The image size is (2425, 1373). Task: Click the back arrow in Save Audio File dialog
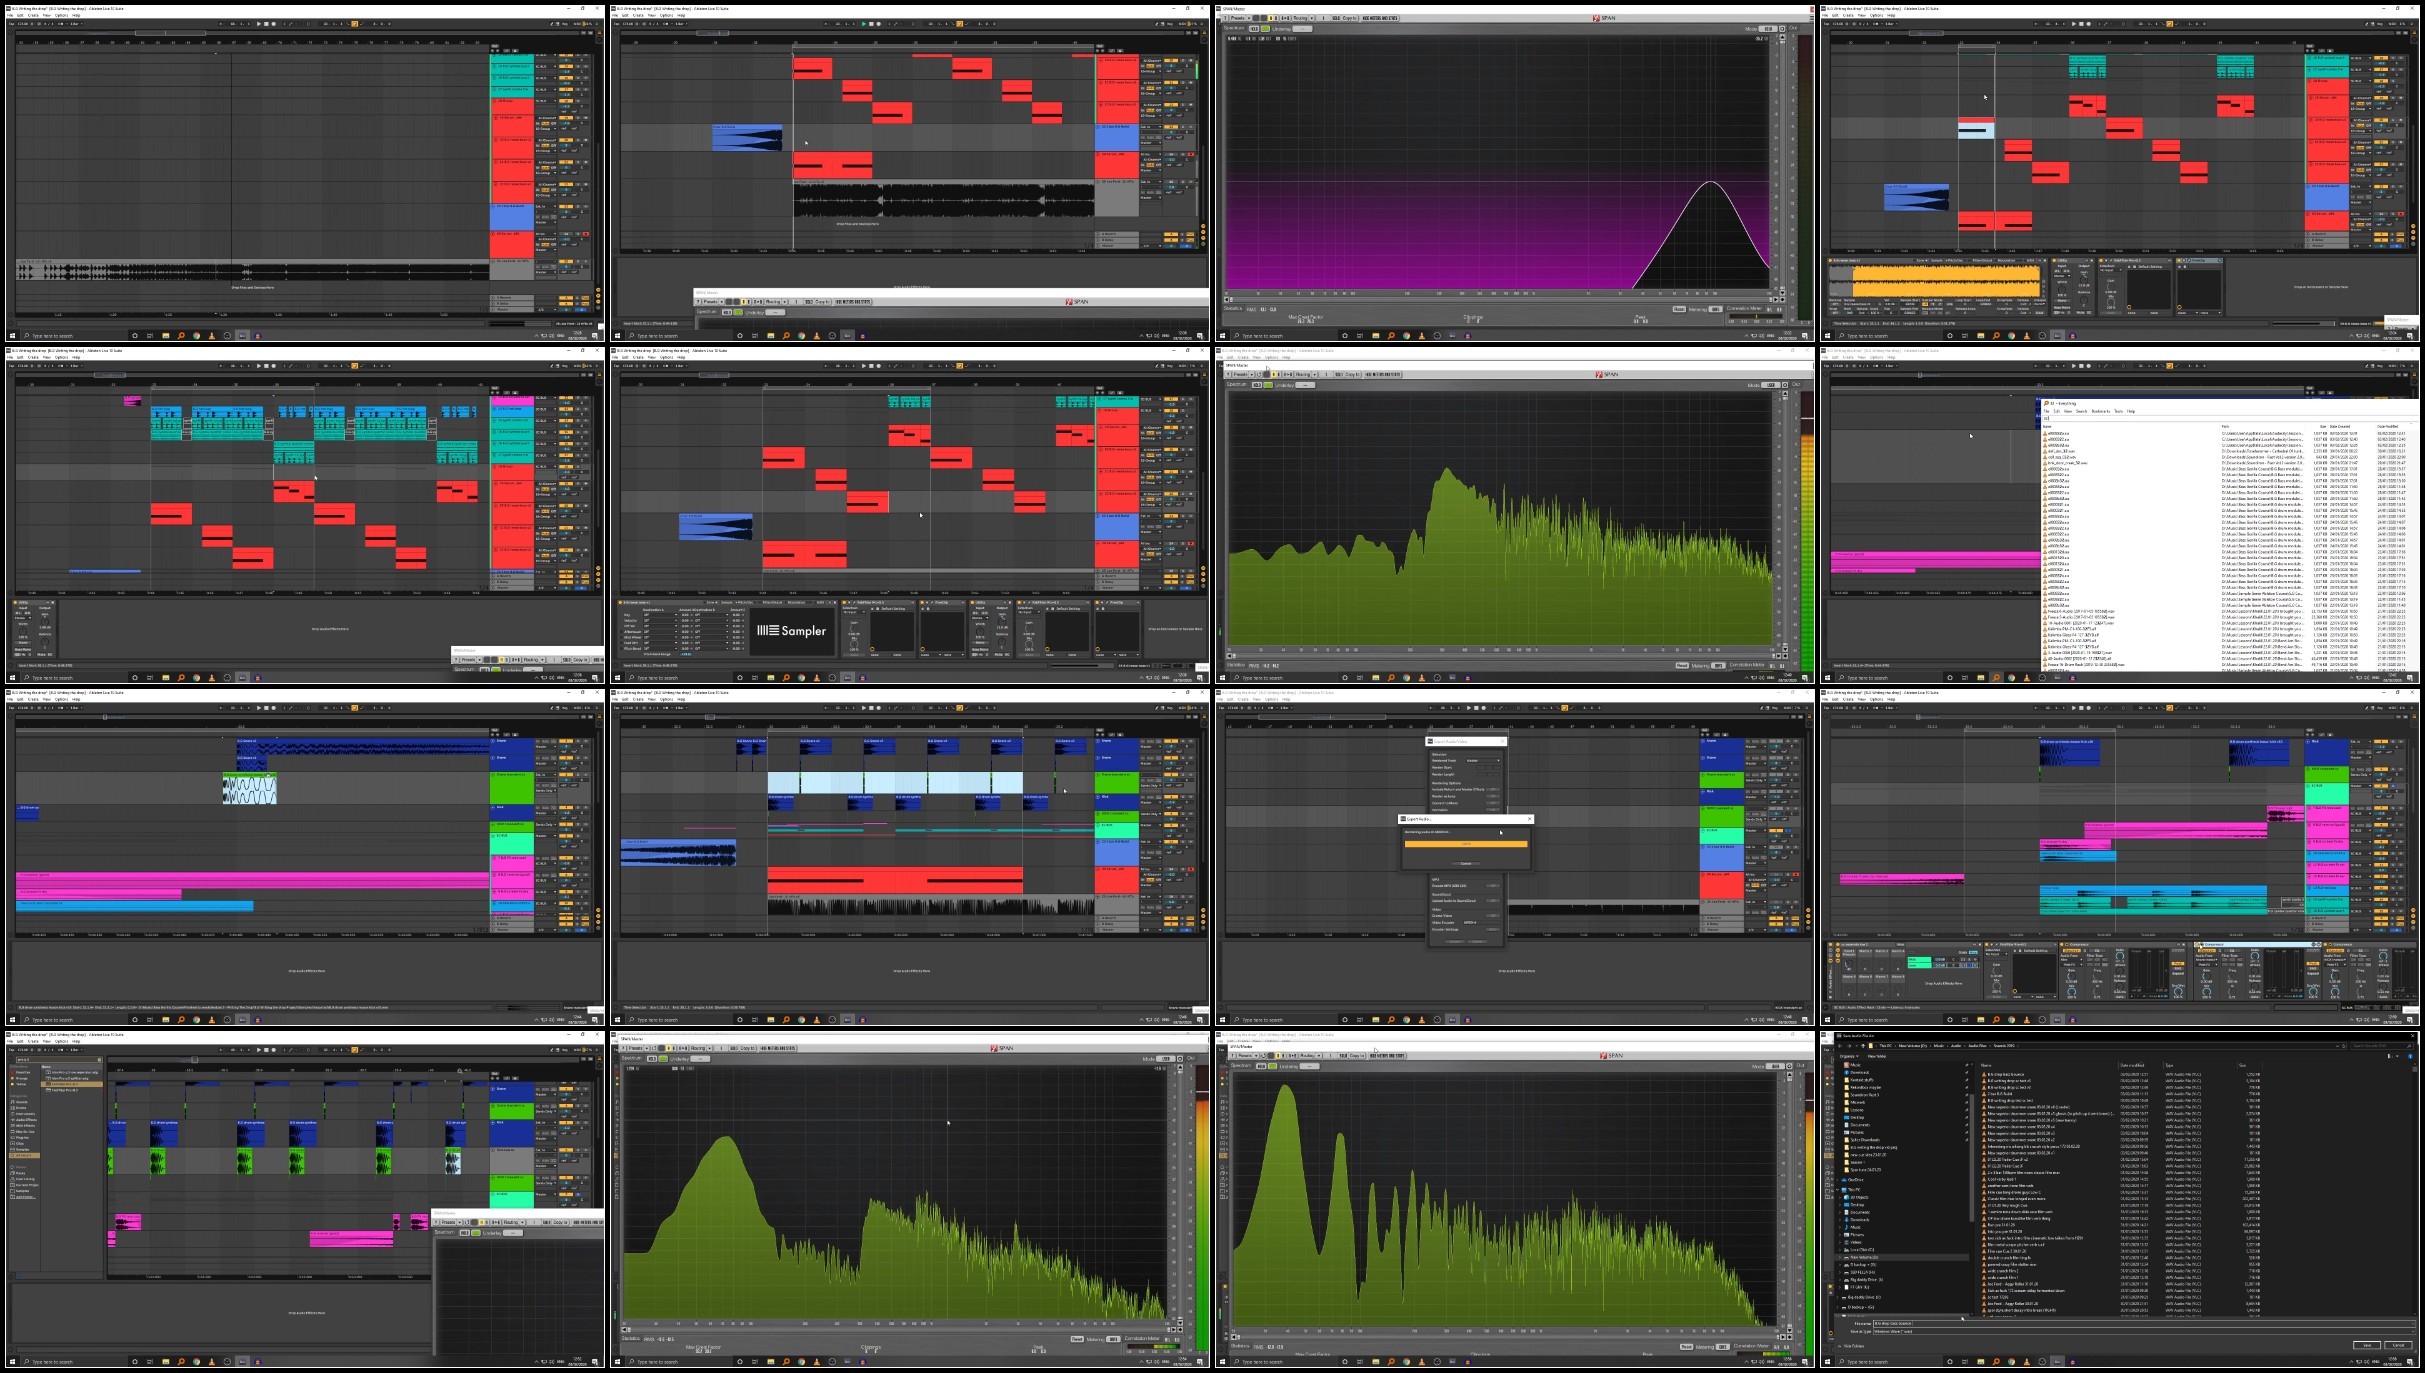pos(1840,1046)
